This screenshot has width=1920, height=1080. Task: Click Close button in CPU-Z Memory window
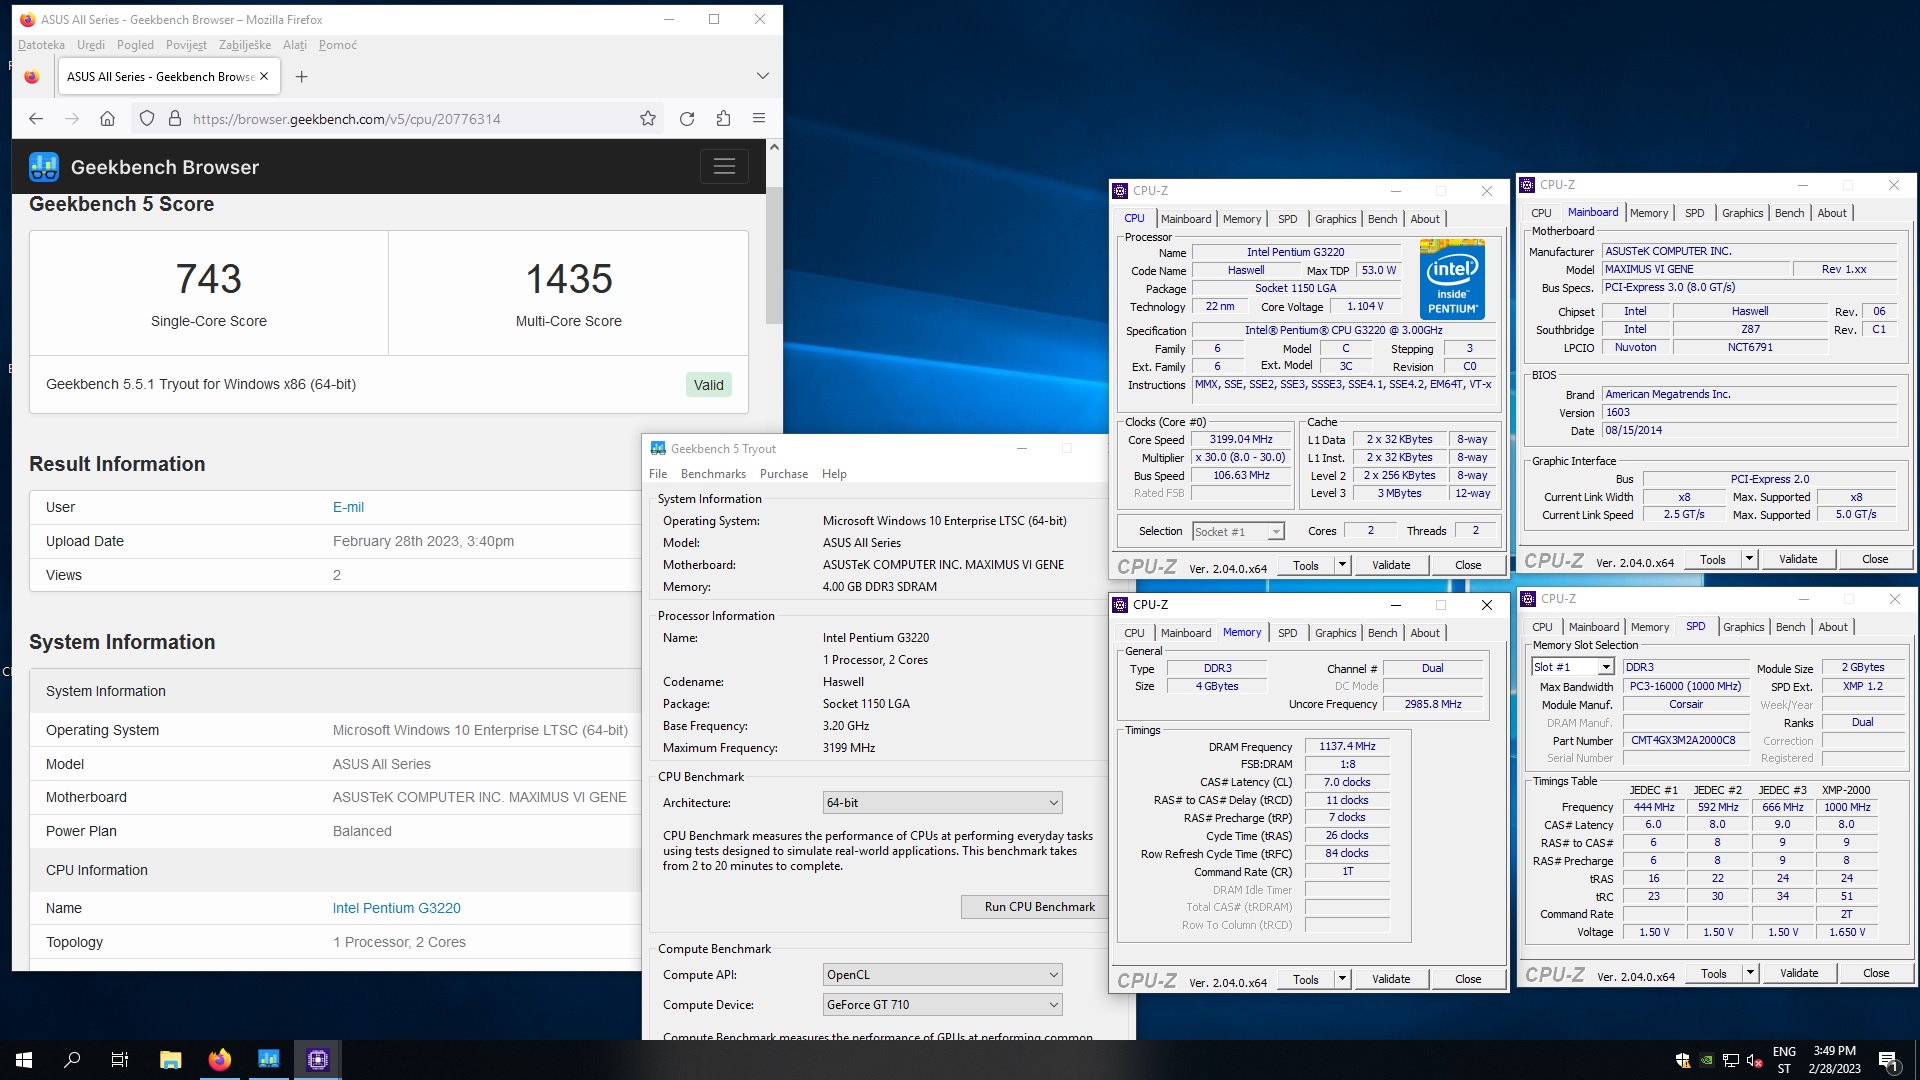coord(1468,980)
